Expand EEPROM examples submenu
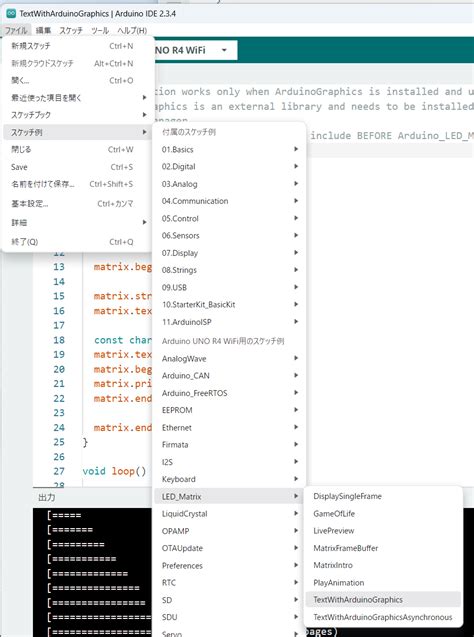Viewport: 474px width, 637px height. pos(229,410)
